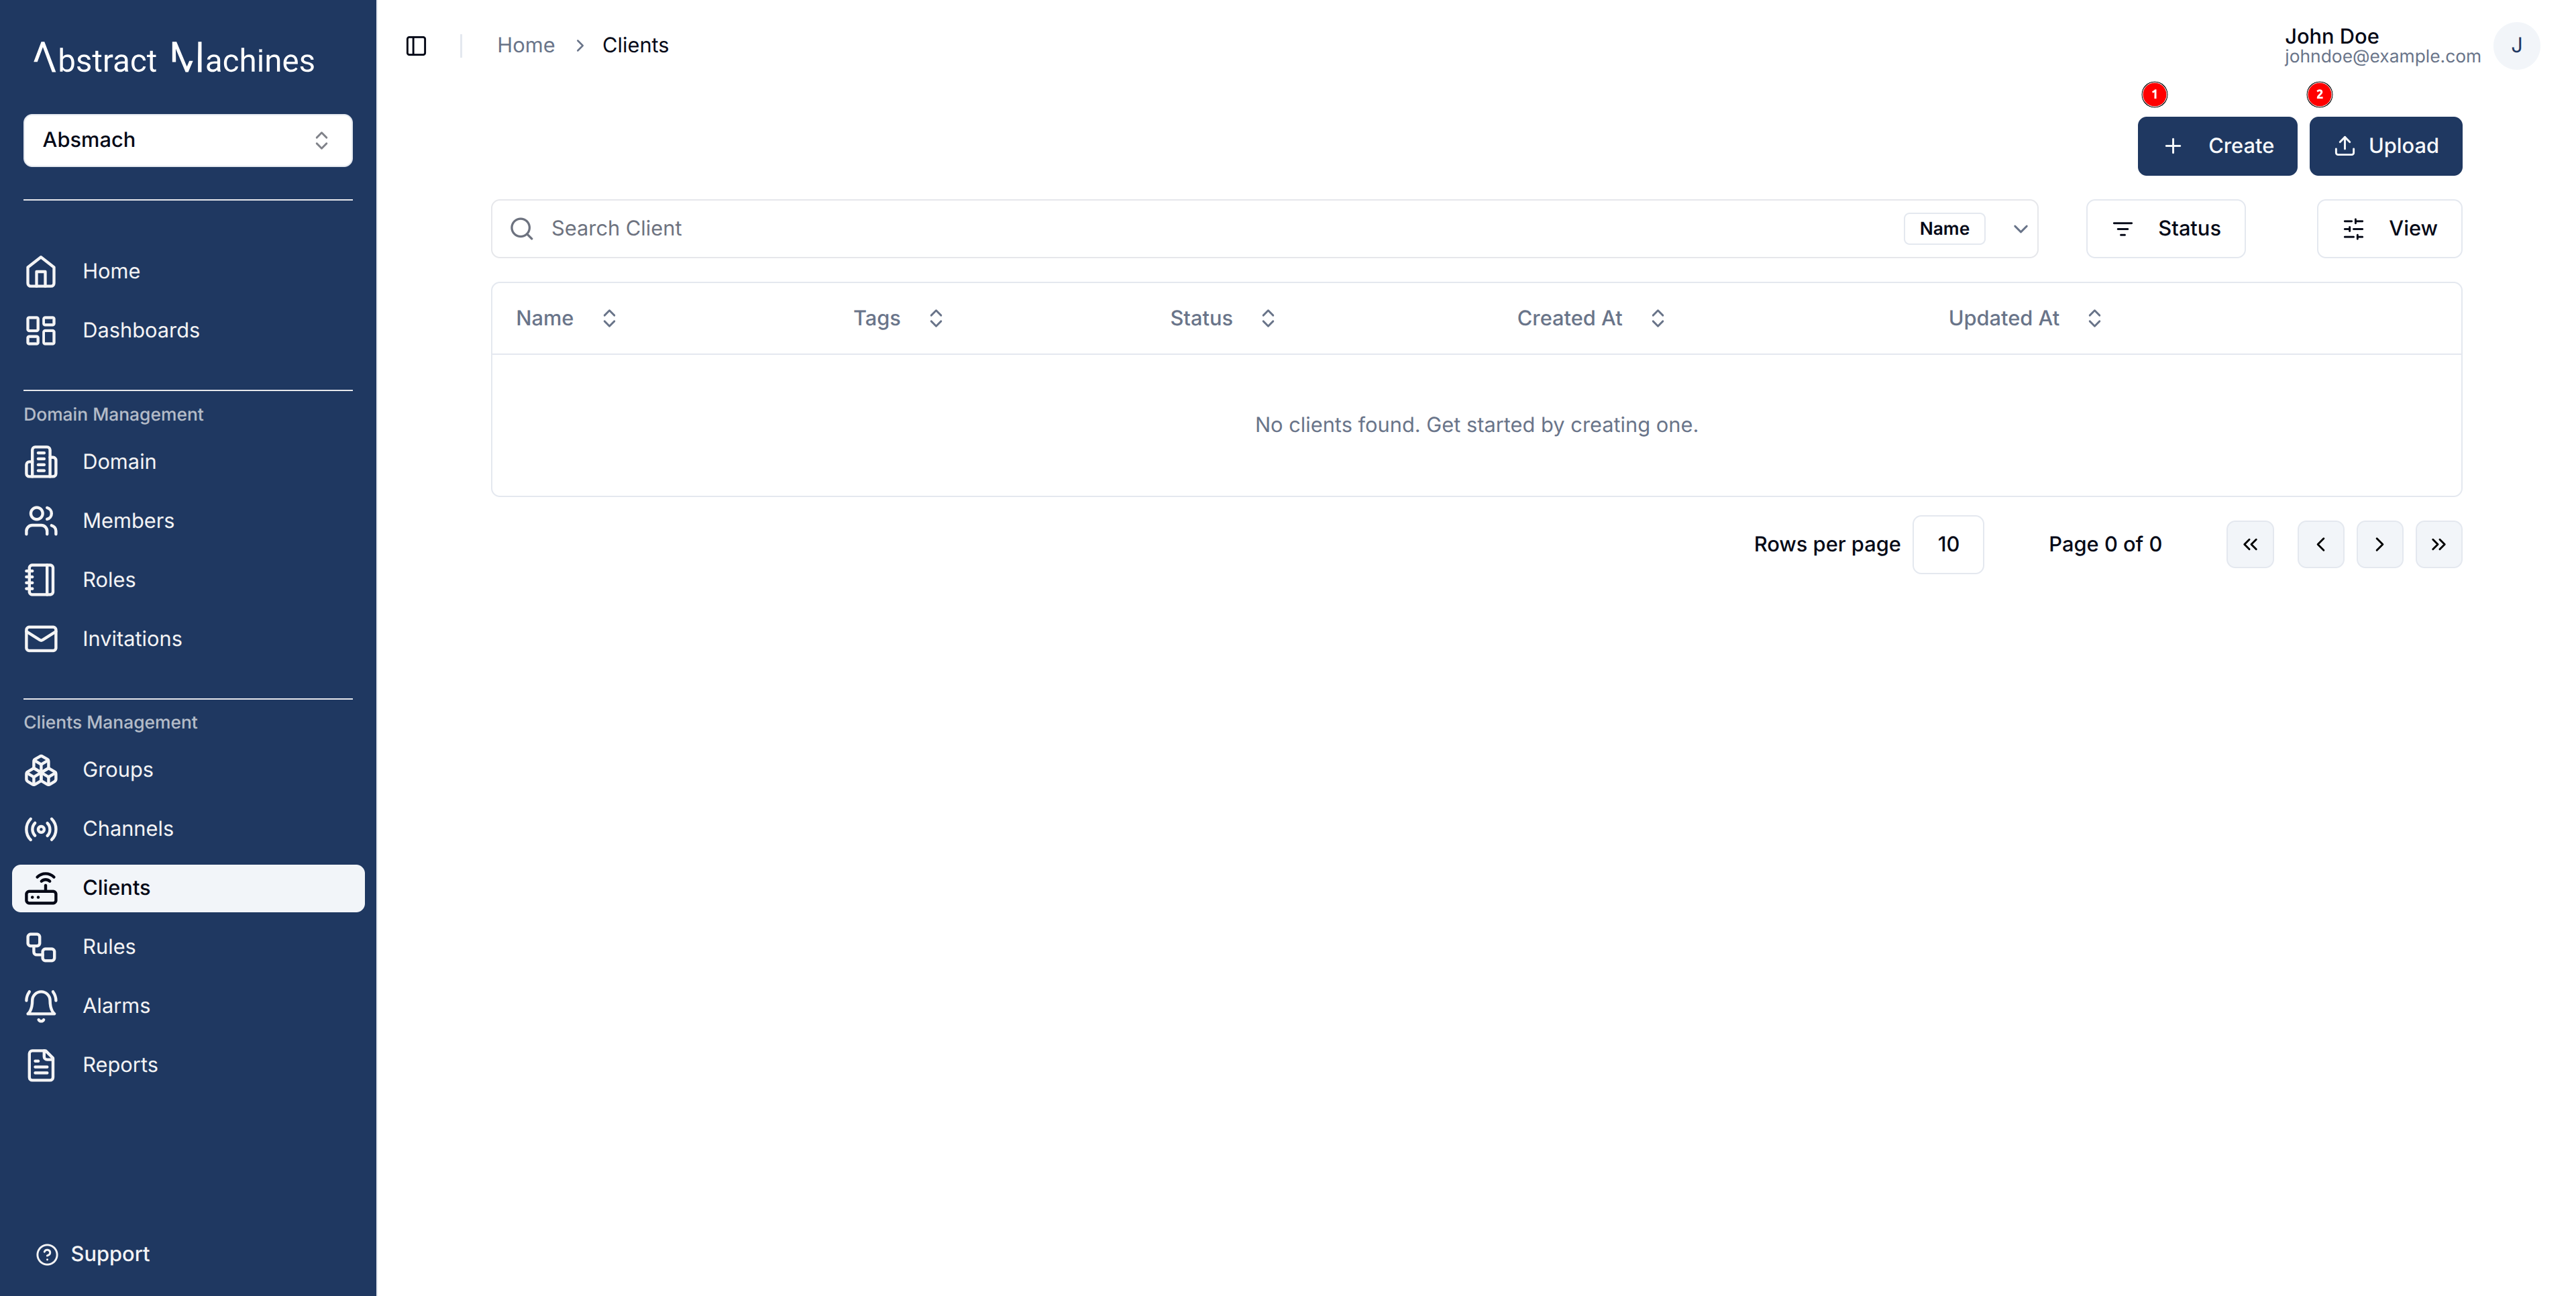Toggle the sidebar panel icon
This screenshot has height=1296, width=2576.
416,46
